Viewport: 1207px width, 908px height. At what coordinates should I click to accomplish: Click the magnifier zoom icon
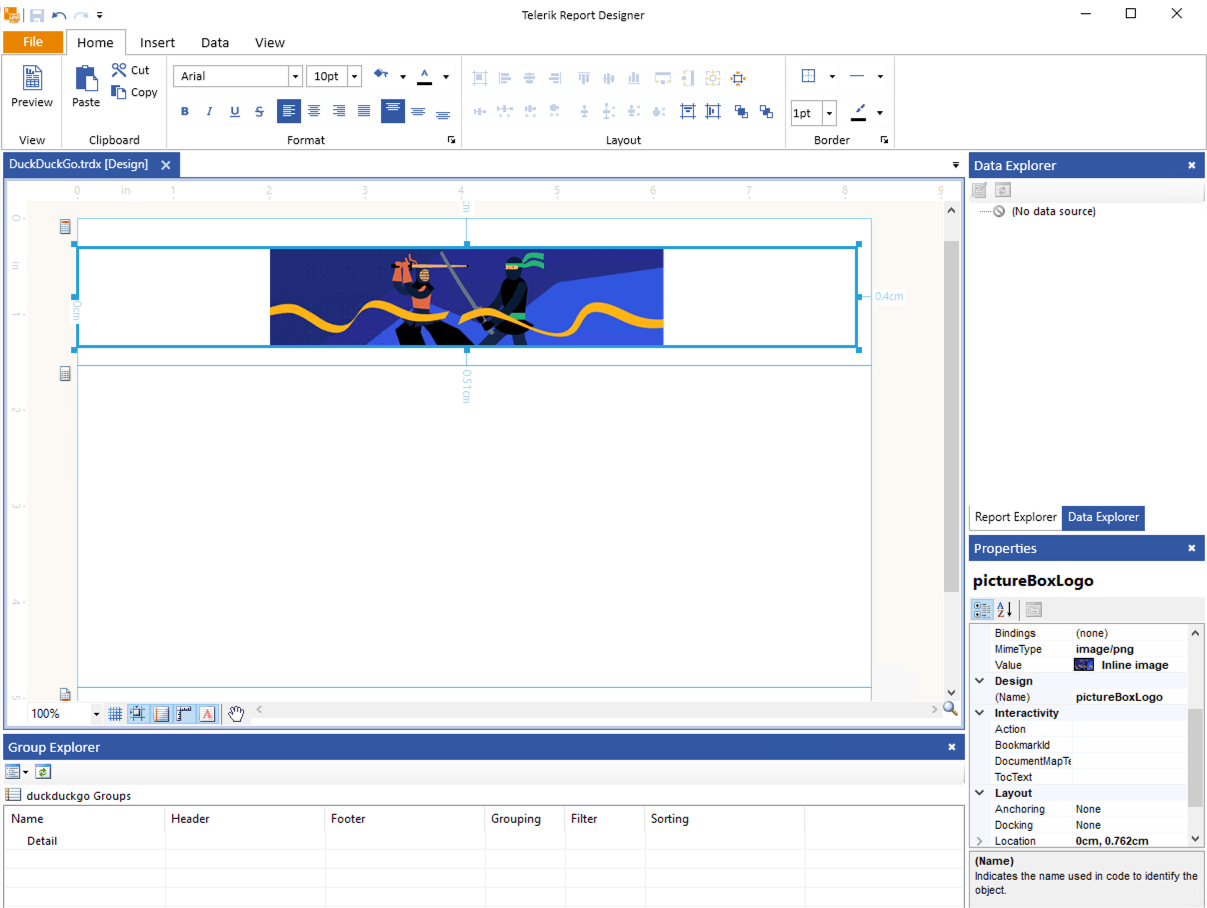pyautogui.click(x=950, y=709)
